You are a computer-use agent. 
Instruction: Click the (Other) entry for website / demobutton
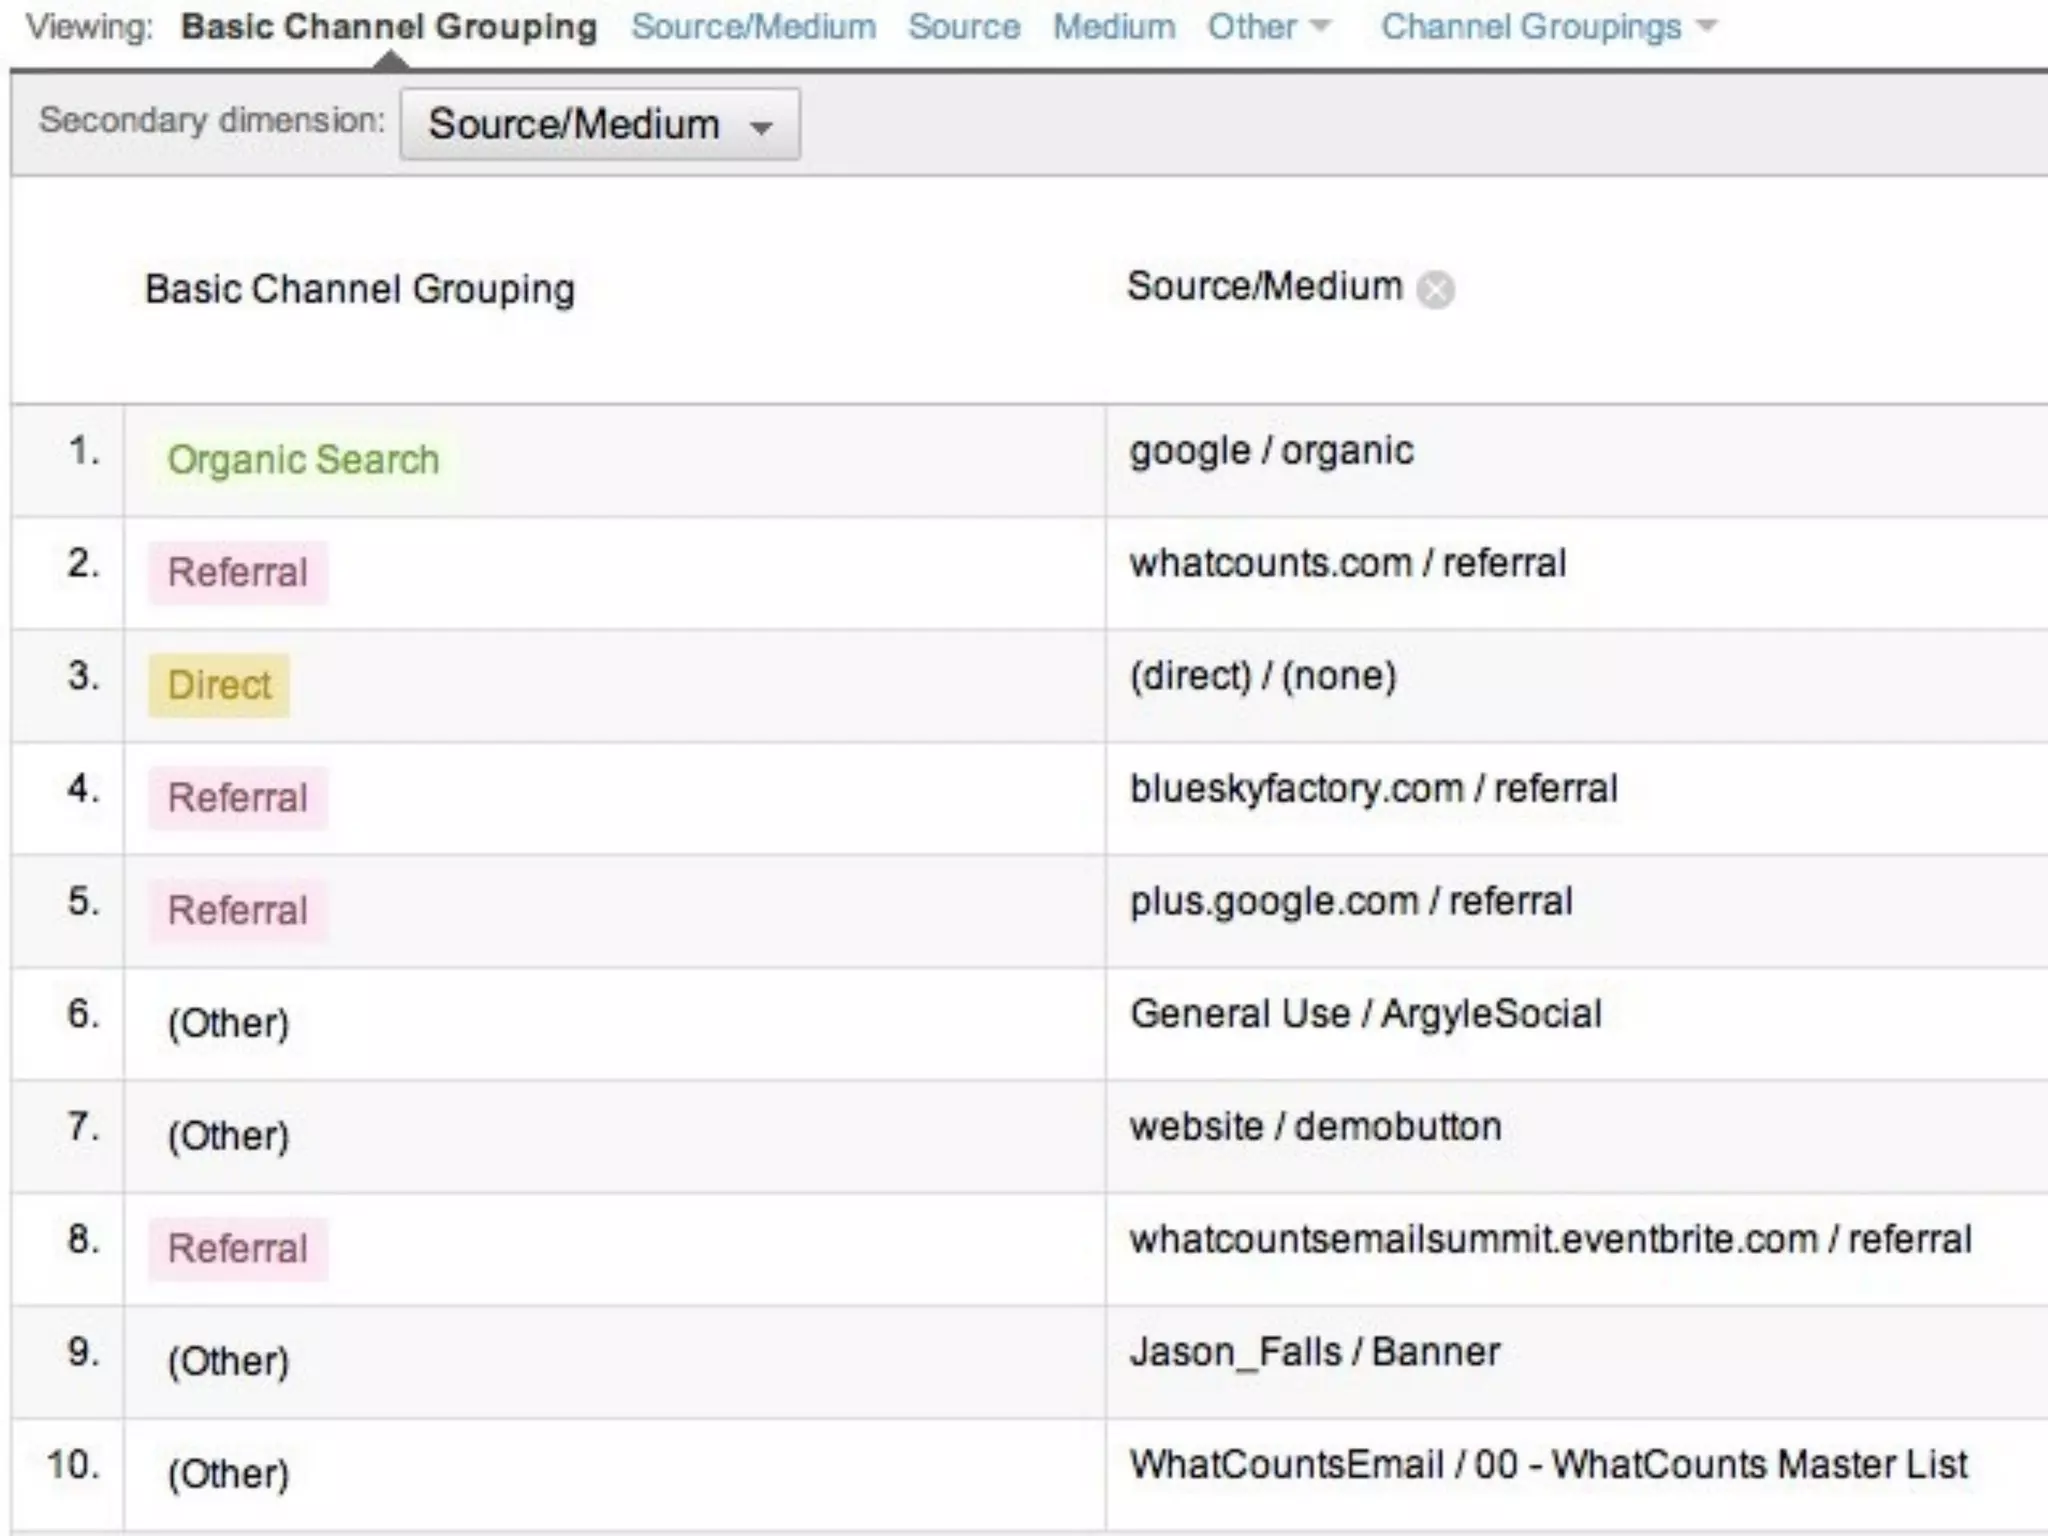[228, 1137]
